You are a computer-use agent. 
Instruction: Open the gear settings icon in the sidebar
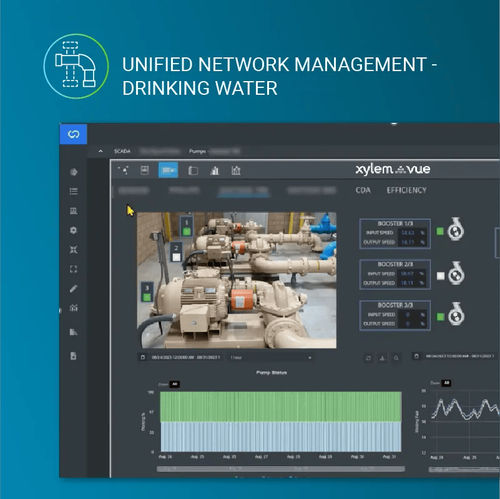pos(74,230)
